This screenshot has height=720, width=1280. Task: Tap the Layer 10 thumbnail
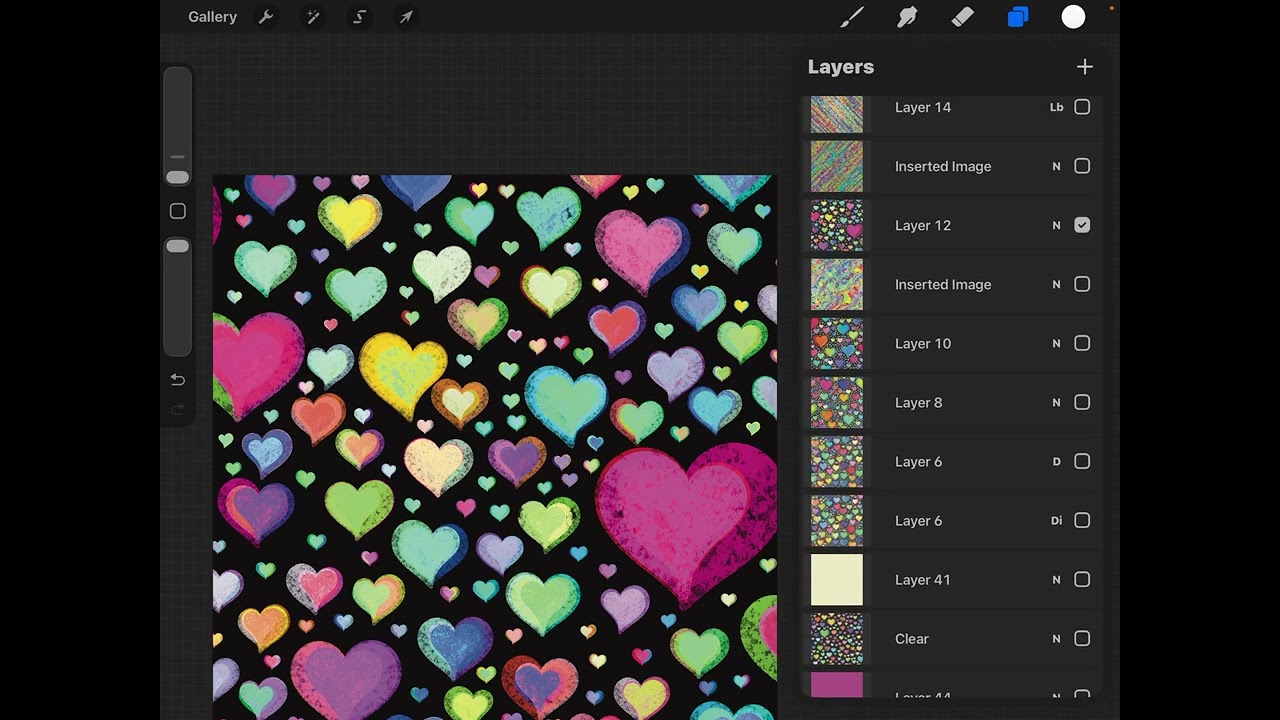point(836,343)
